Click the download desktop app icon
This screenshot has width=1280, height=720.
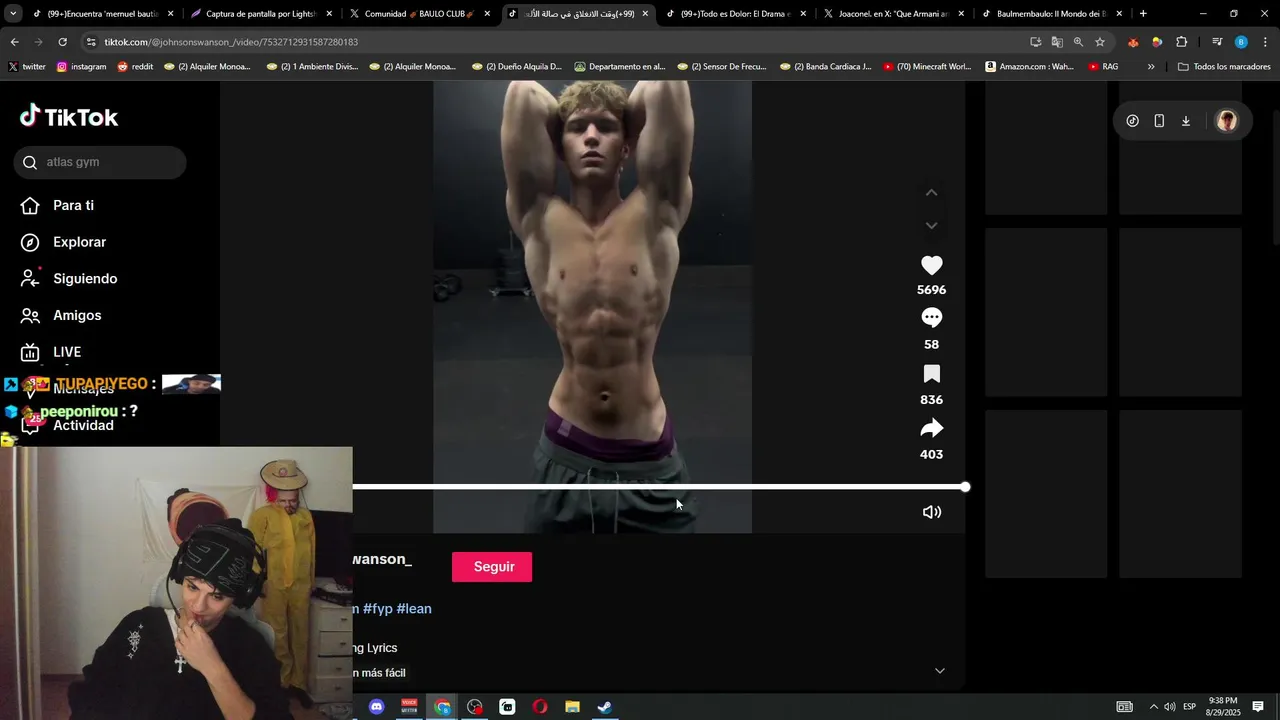[1186, 121]
